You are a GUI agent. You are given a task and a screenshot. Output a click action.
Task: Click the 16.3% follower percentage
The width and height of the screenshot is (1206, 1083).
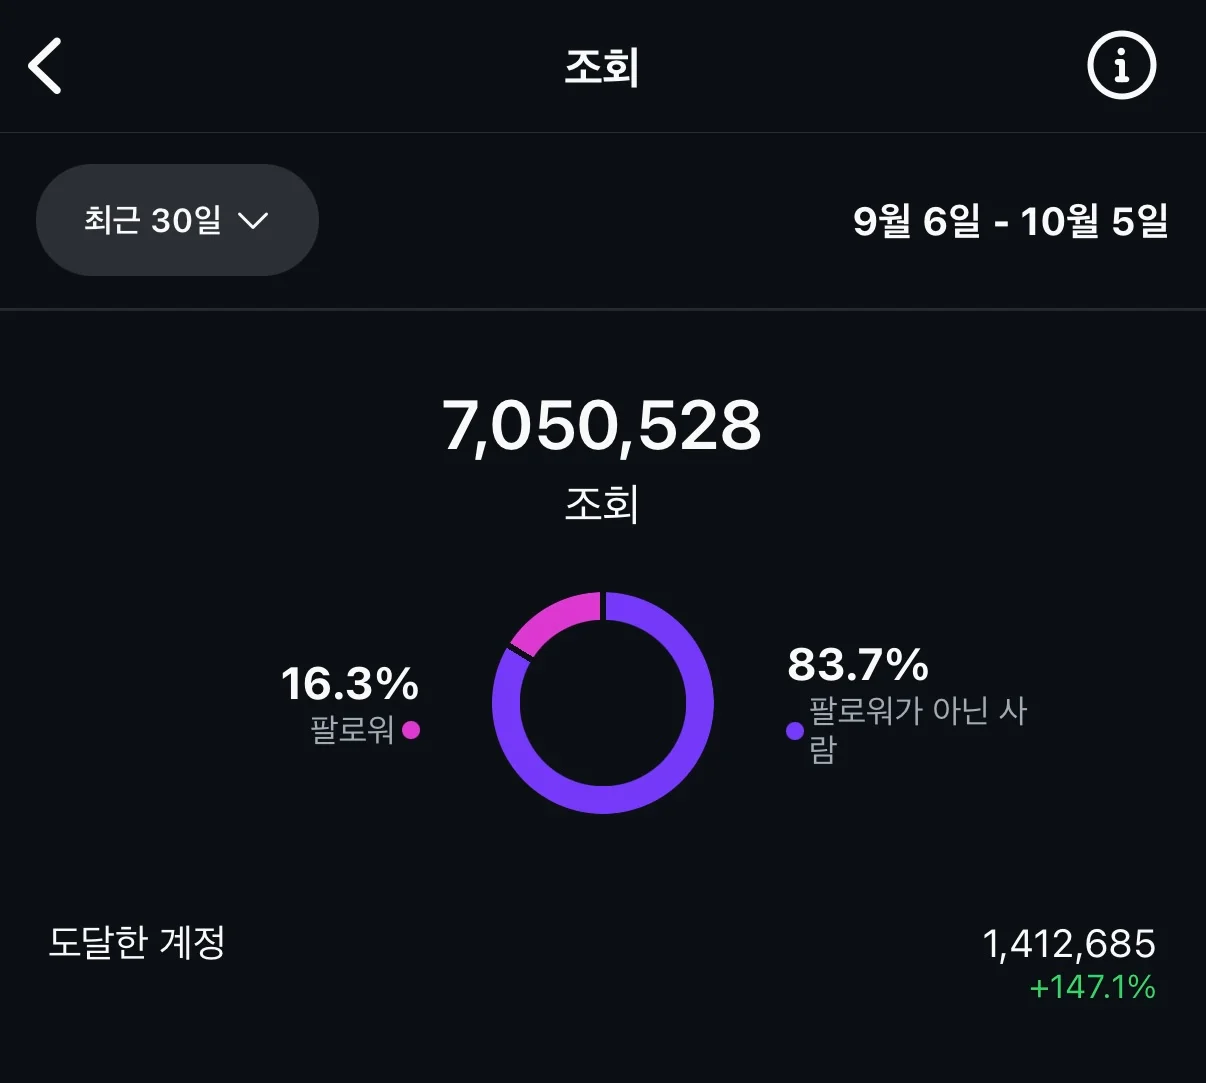point(349,684)
